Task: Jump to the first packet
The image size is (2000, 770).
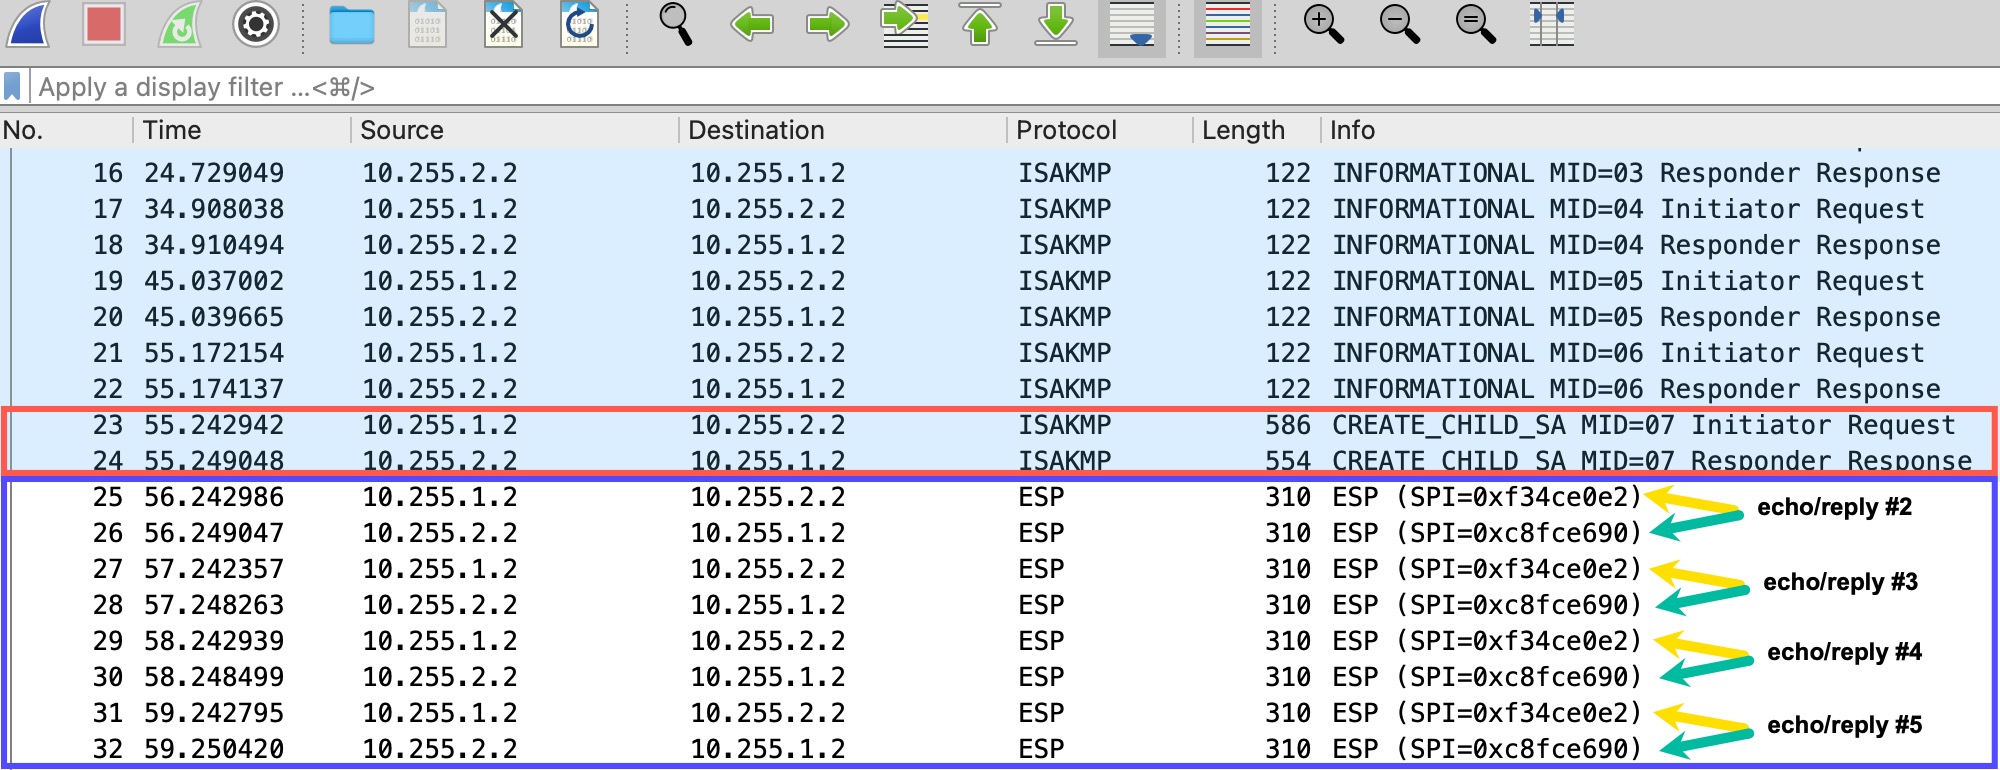Action: [980, 25]
